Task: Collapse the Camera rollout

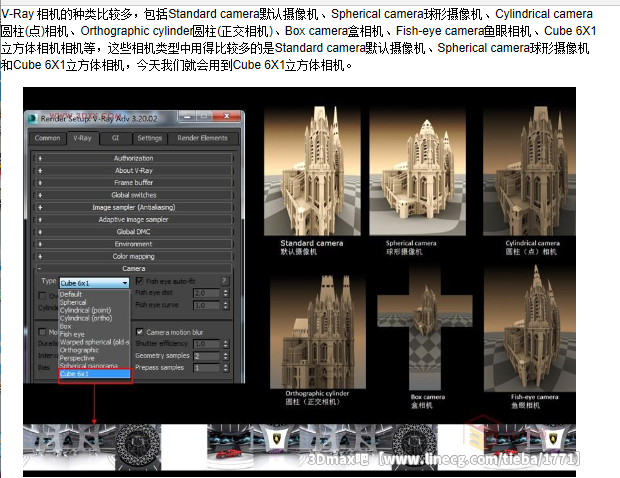Action: pos(134,268)
